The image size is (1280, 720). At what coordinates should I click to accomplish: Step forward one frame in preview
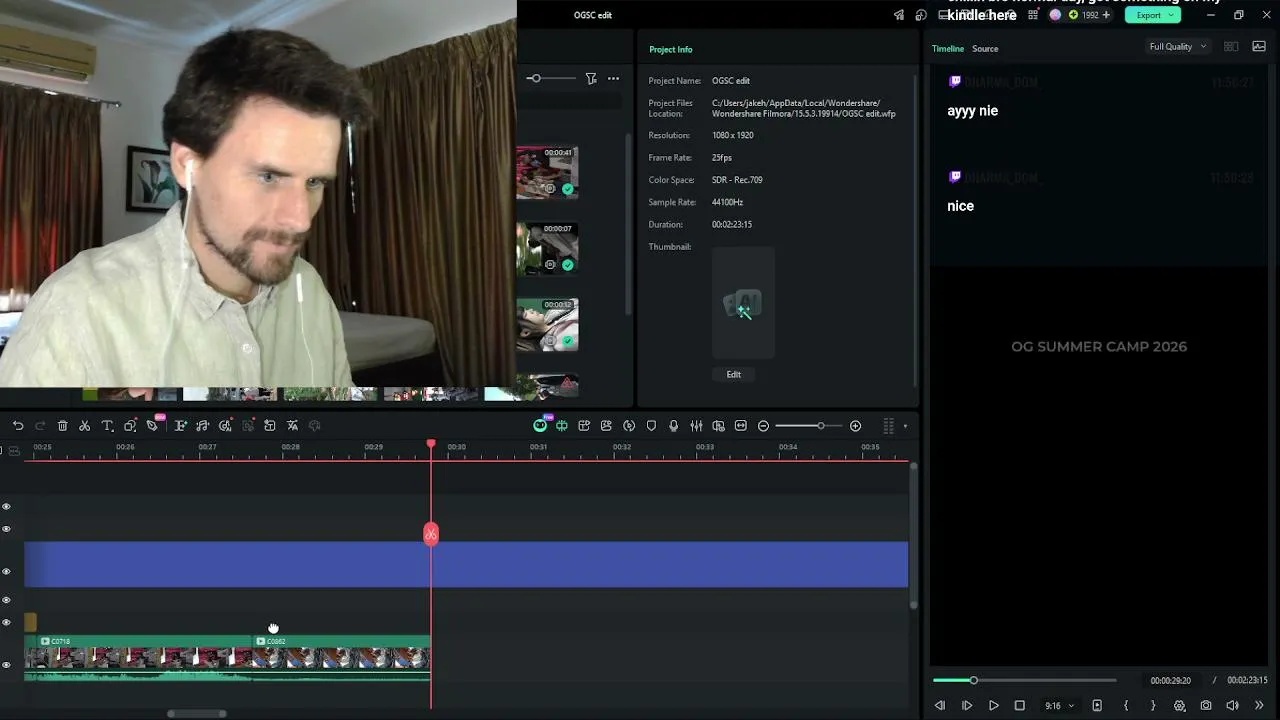[966, 706]
